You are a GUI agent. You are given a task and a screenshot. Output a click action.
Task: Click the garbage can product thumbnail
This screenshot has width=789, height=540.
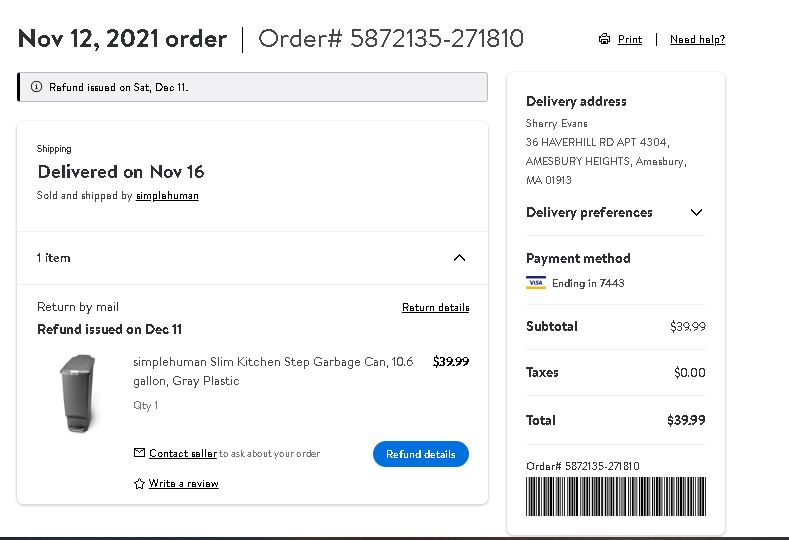(x=78, y=393)
